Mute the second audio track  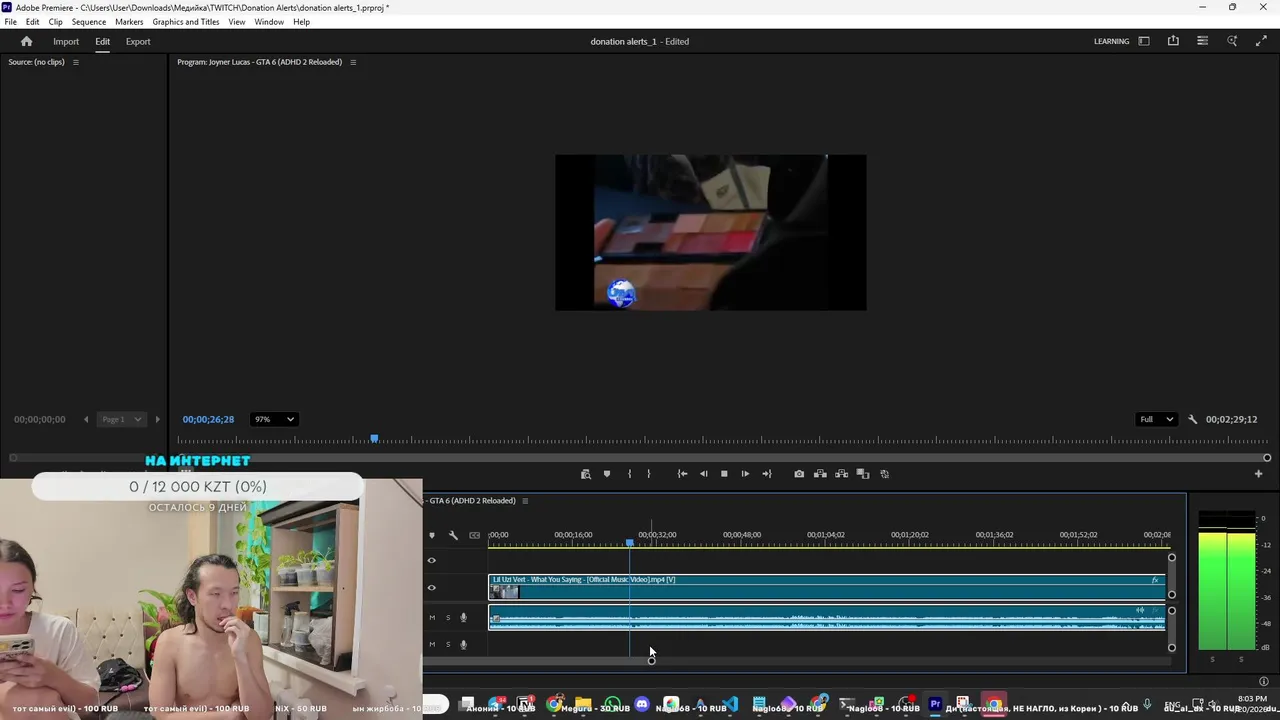(x=432, y=645)
